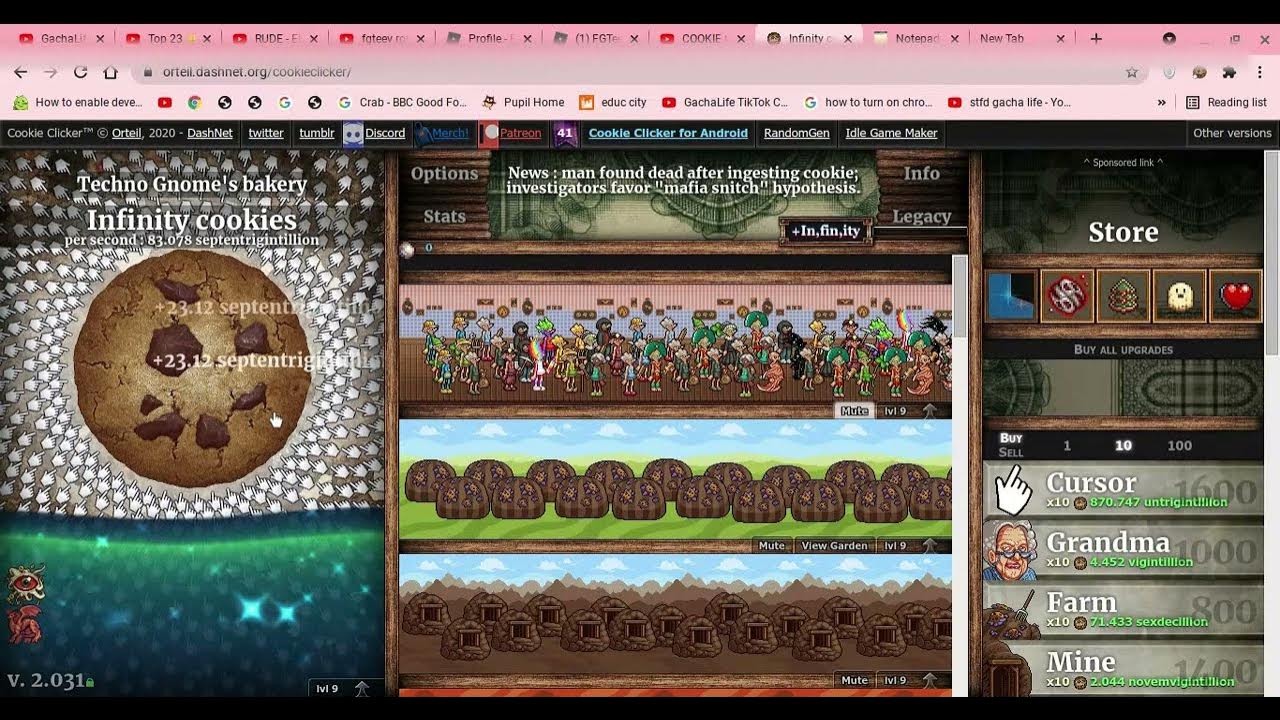Open the Idle Game Maker link
The height and width of the screenshot is (720, 1280).
(891, 133)
